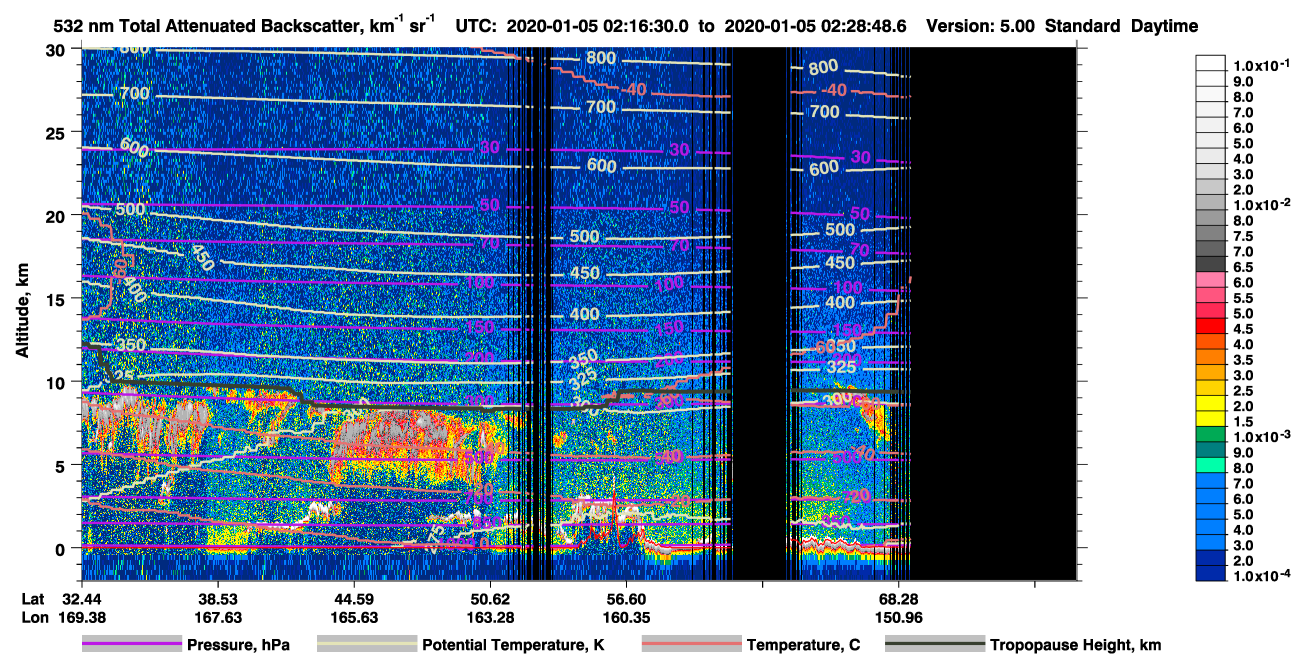
Task: Click the 'Standard' label in header
Action: [1083, 26]
